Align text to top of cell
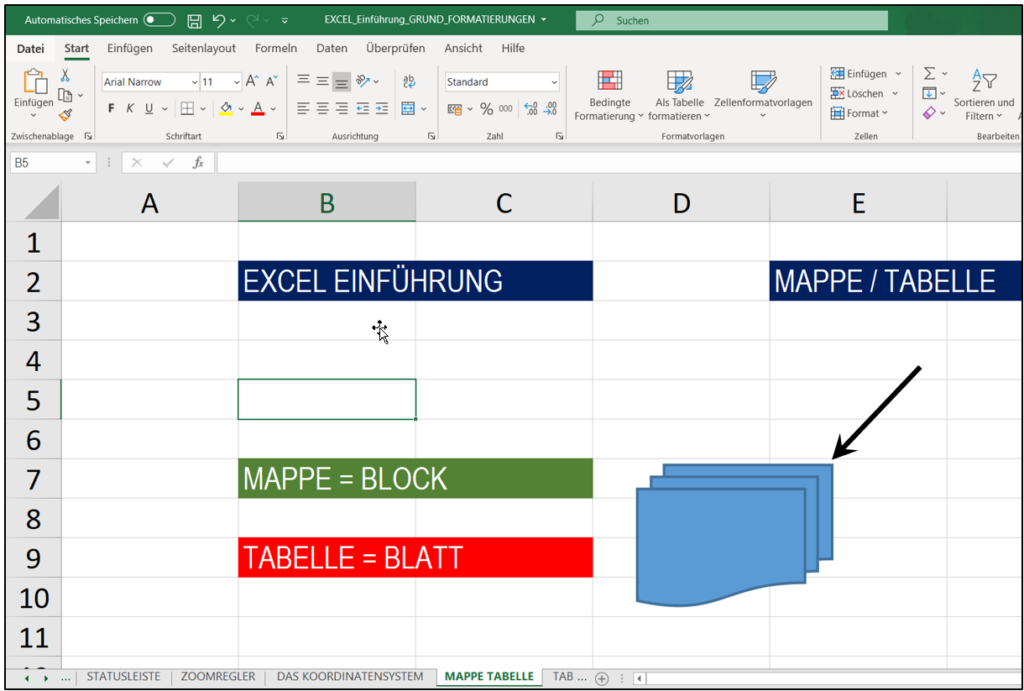Viewport: 1024px width, 691px height. 303,82
